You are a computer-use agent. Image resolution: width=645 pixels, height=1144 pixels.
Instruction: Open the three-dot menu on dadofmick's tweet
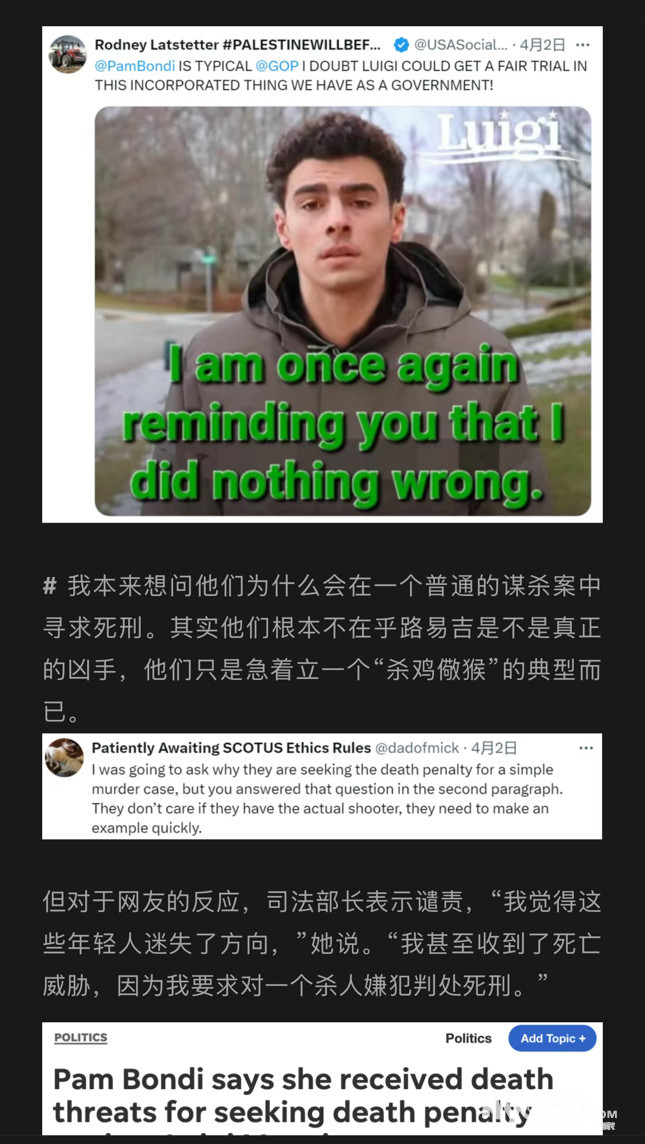tap(586, 748)
